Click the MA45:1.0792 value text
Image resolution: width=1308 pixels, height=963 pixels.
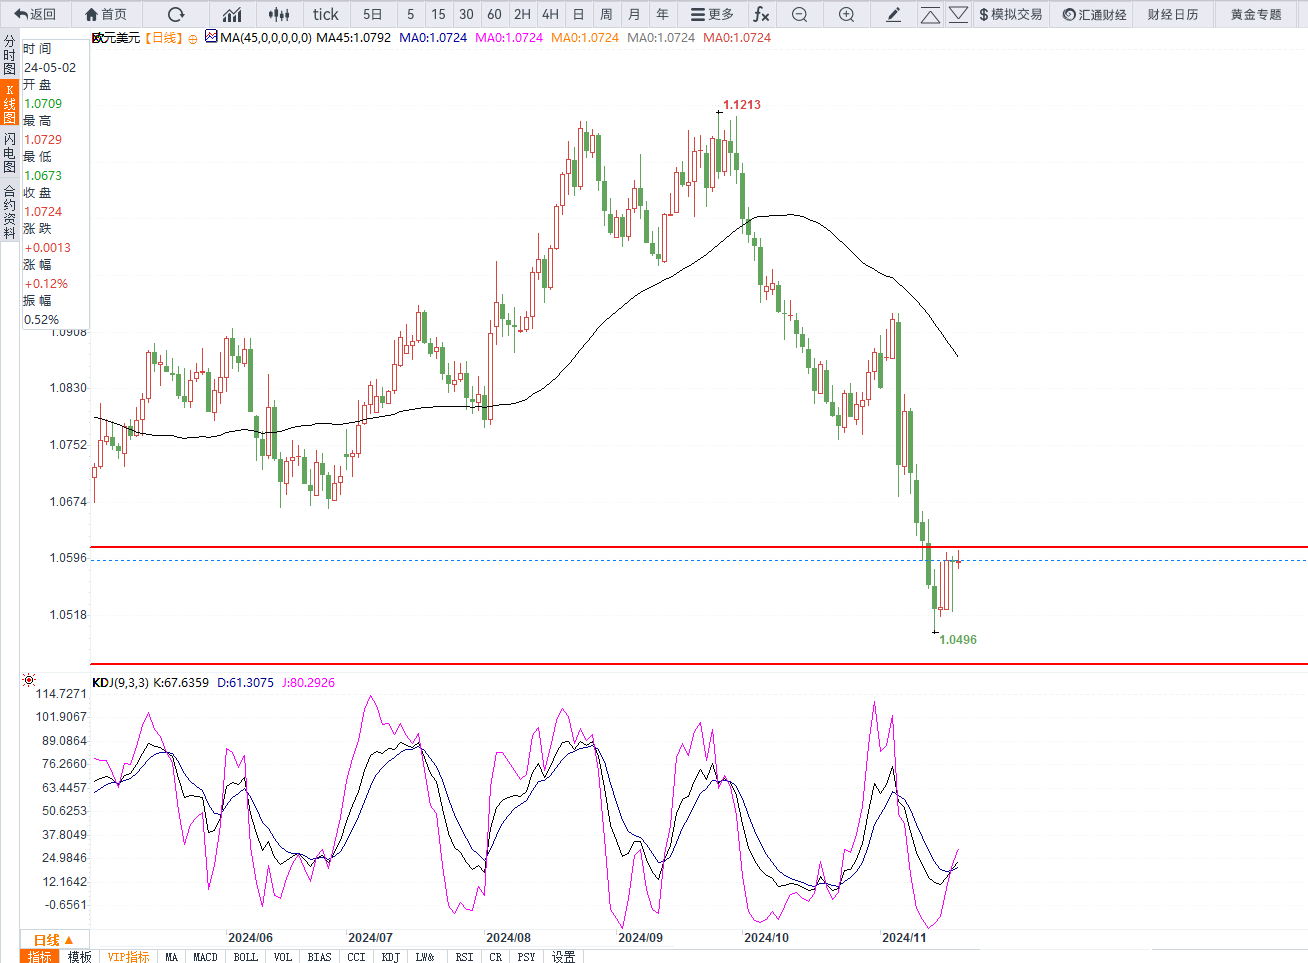353,38
